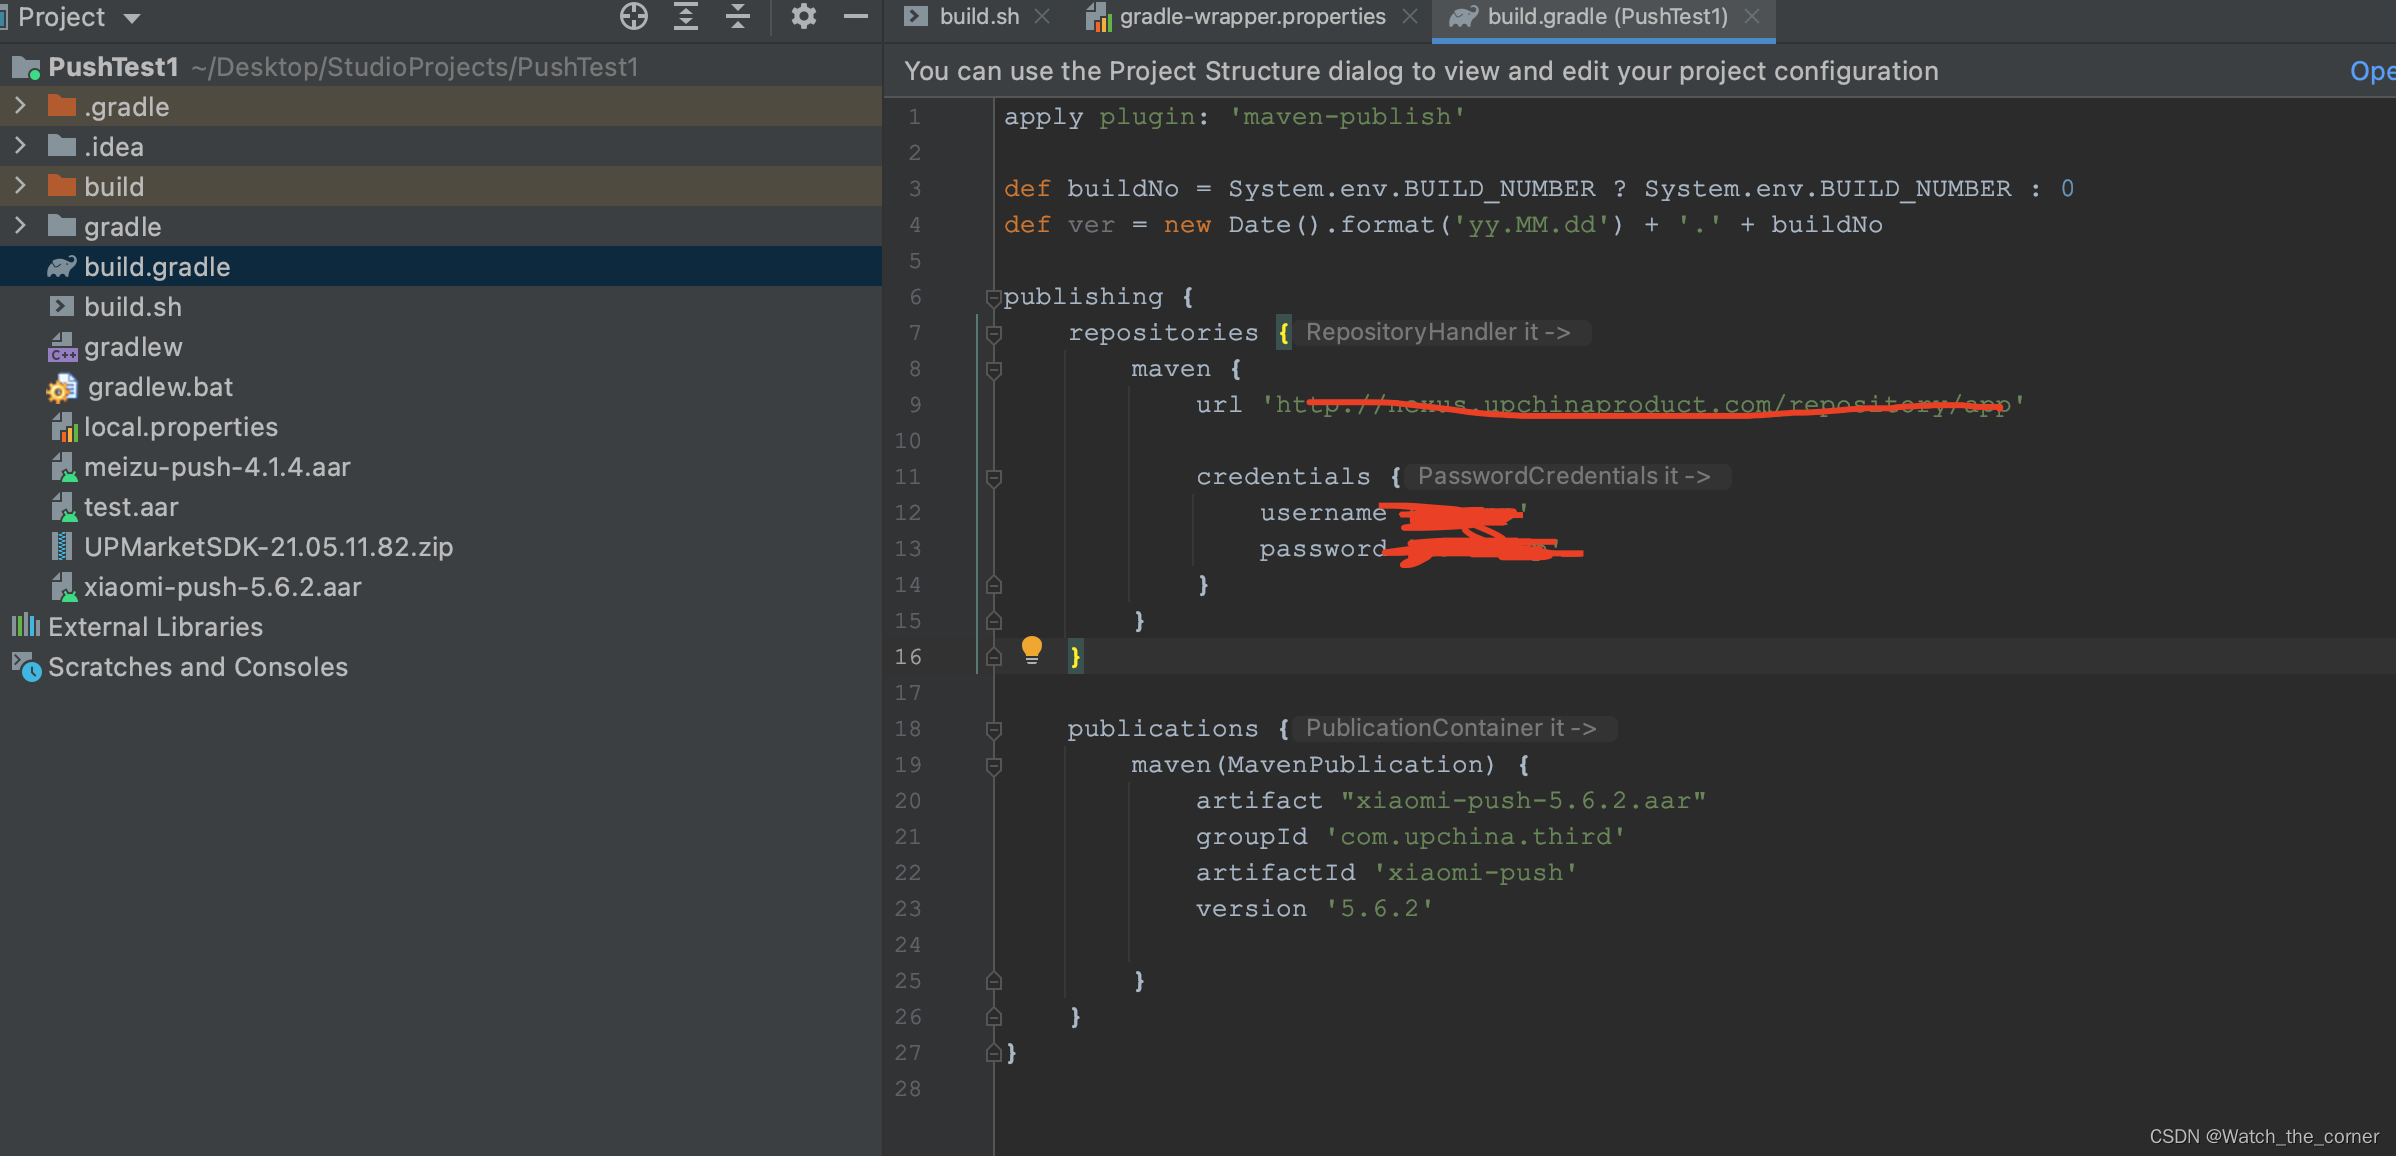Switch to the build.sh tab
Screen dimensions: 2396x1156
point(978,17)
